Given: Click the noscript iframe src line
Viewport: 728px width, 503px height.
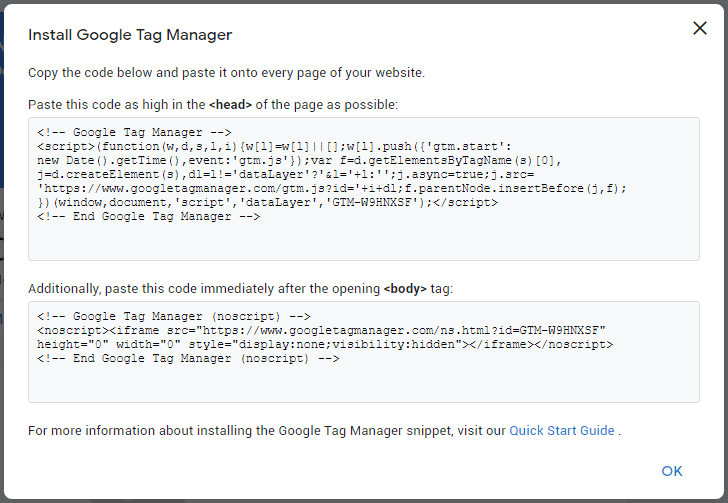Looking at the screenshot, I should (x=321, y=330).
